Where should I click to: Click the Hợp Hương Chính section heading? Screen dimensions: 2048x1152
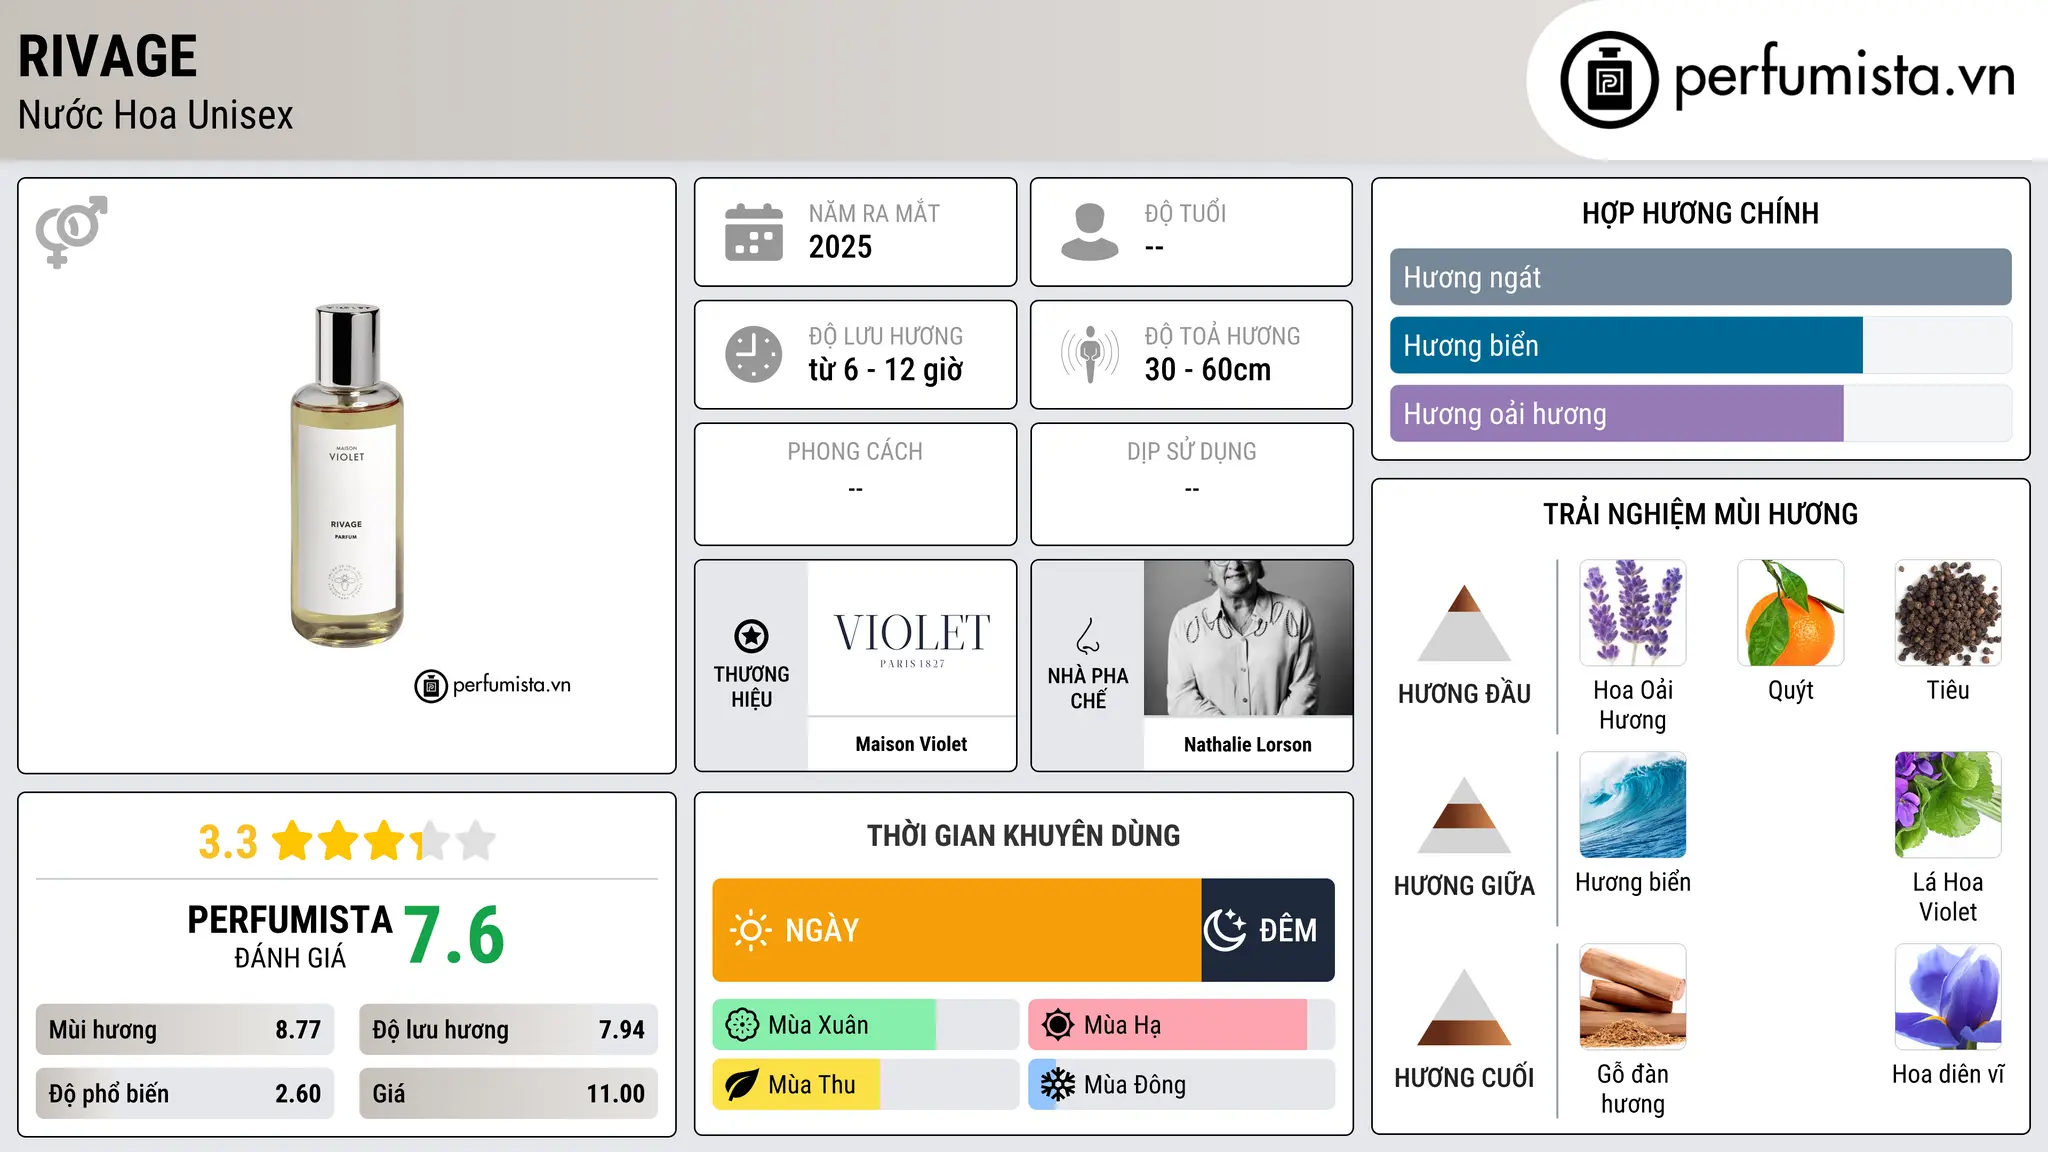1700,213
